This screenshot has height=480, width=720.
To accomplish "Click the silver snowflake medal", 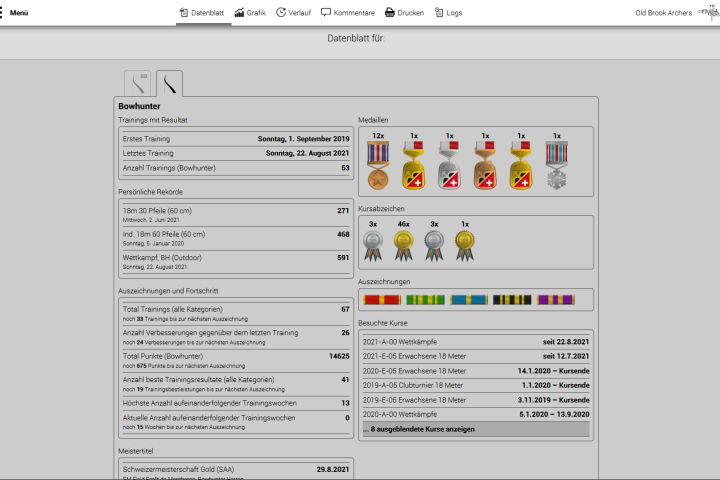I will coord(557,165).
